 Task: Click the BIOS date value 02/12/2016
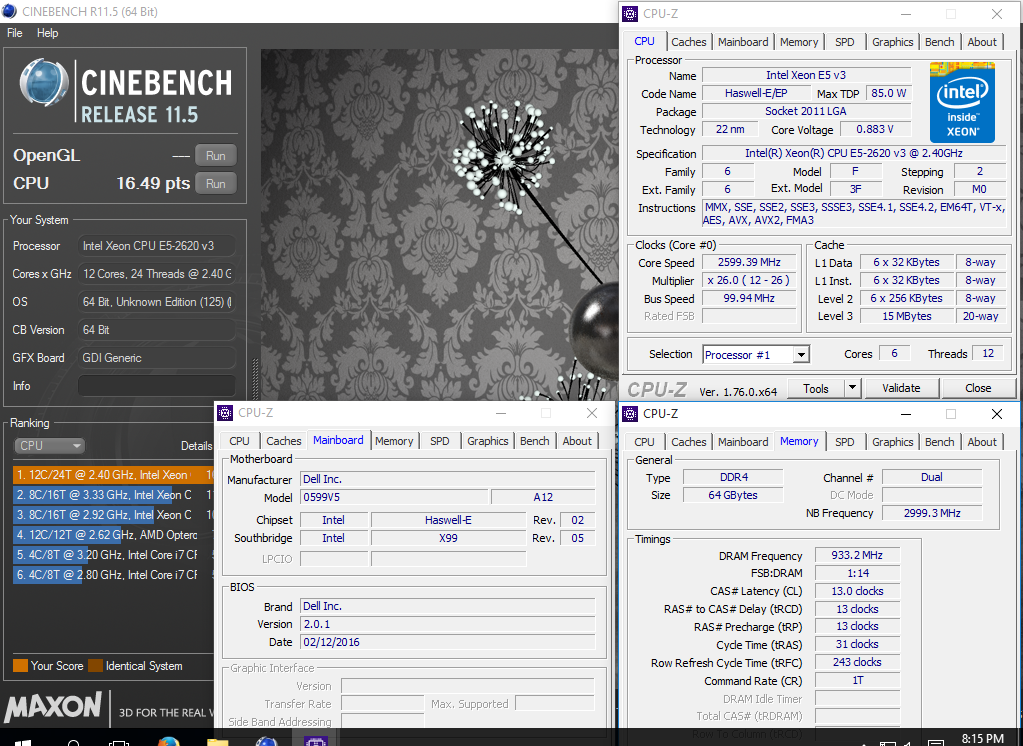pos(448,642)
